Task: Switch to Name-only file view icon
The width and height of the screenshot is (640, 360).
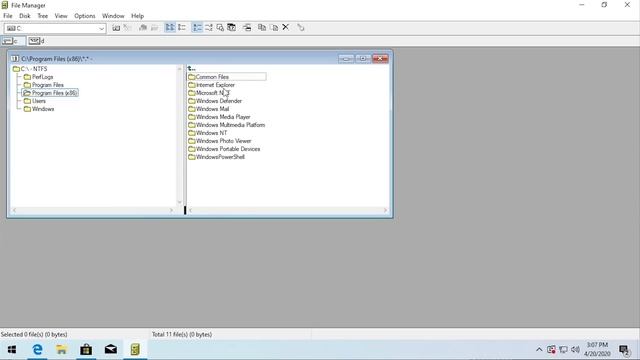Action: 170,28
